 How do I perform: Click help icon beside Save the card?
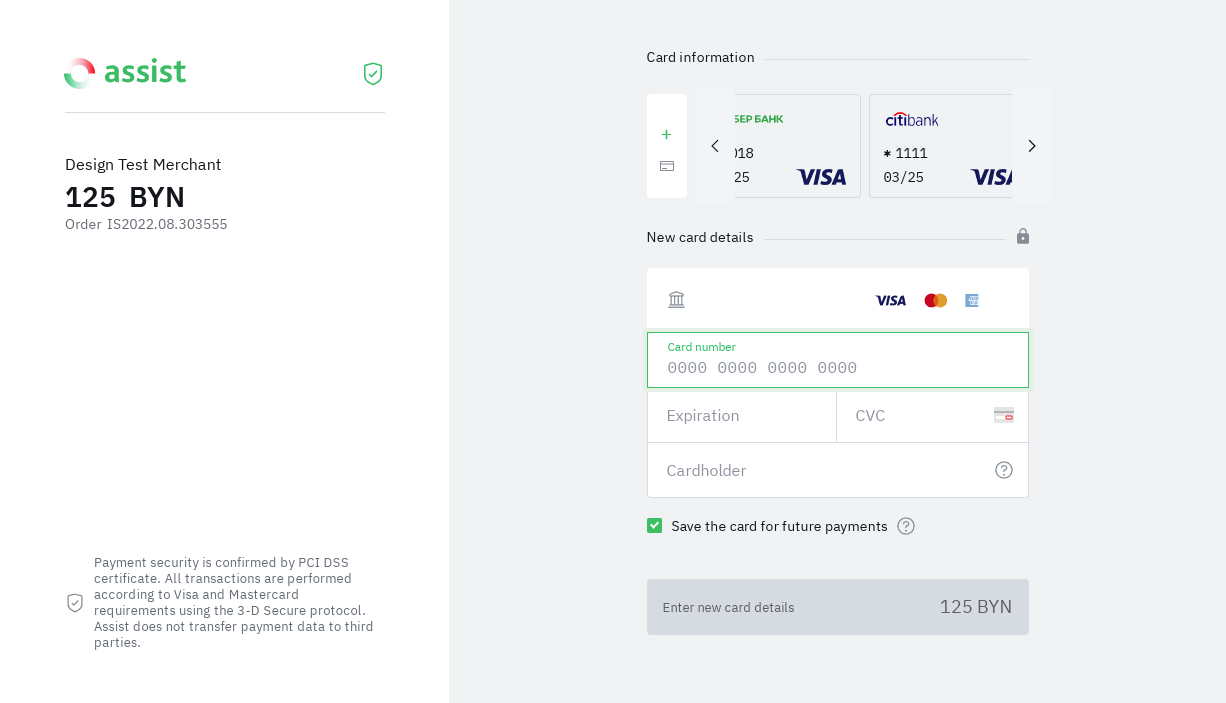(906, 526)
